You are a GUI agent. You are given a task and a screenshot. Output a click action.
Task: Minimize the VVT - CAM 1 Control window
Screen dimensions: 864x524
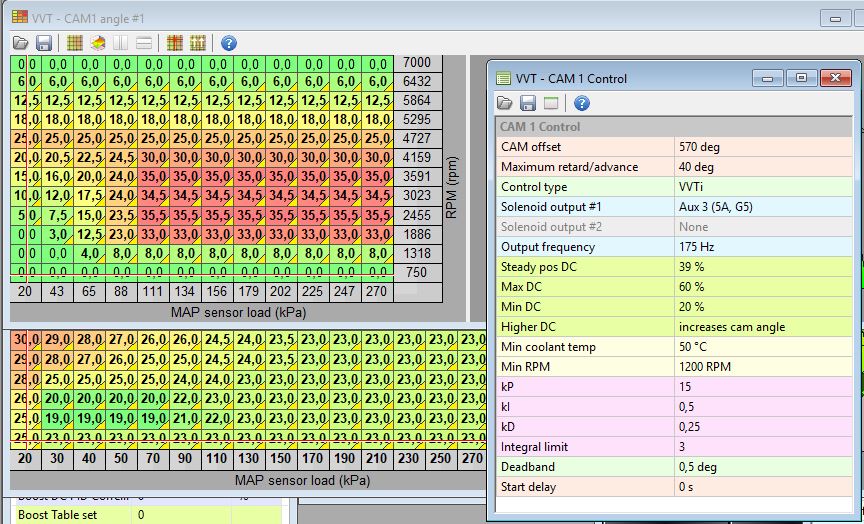768,77
